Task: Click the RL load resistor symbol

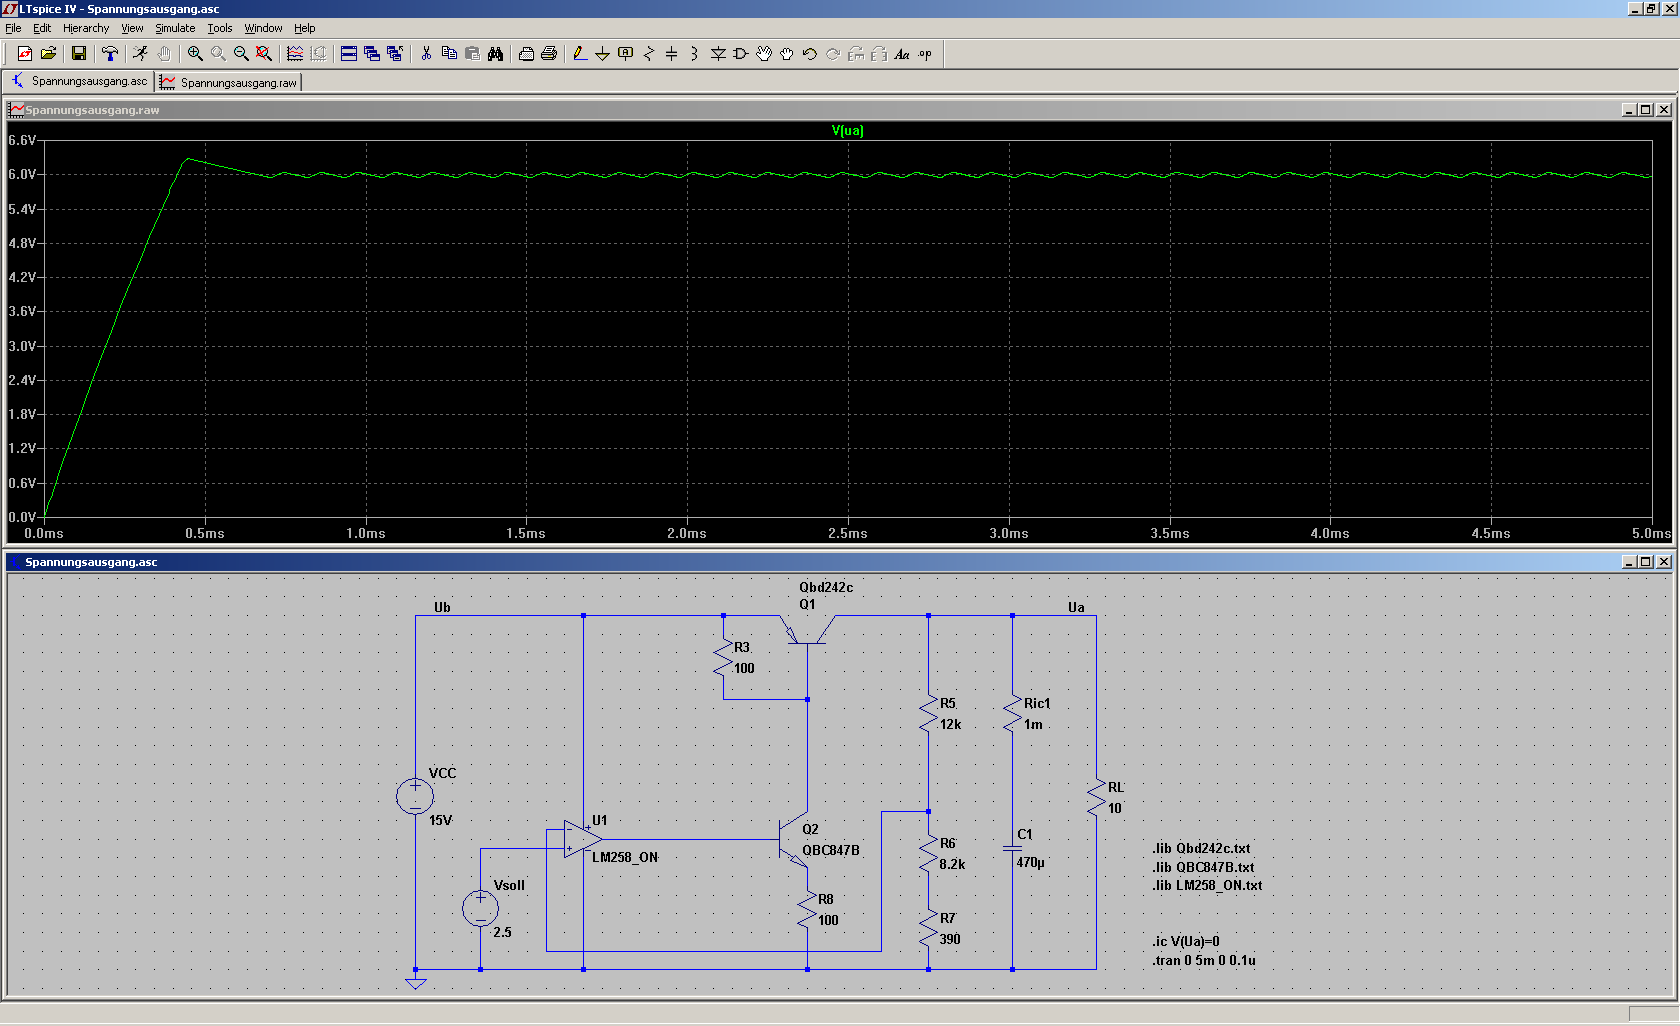Action: 1096,797
